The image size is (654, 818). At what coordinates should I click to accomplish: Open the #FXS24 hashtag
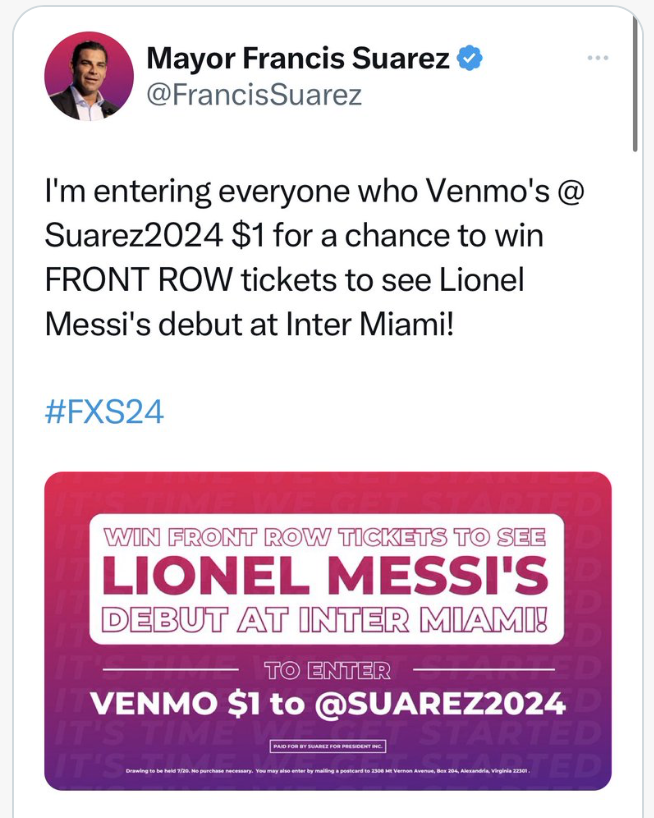[104, 412]
